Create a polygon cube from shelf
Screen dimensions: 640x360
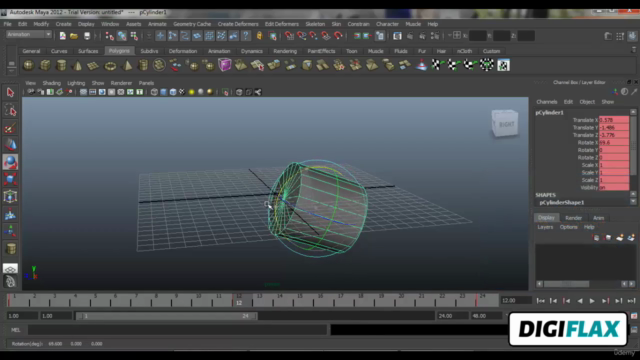45,65
